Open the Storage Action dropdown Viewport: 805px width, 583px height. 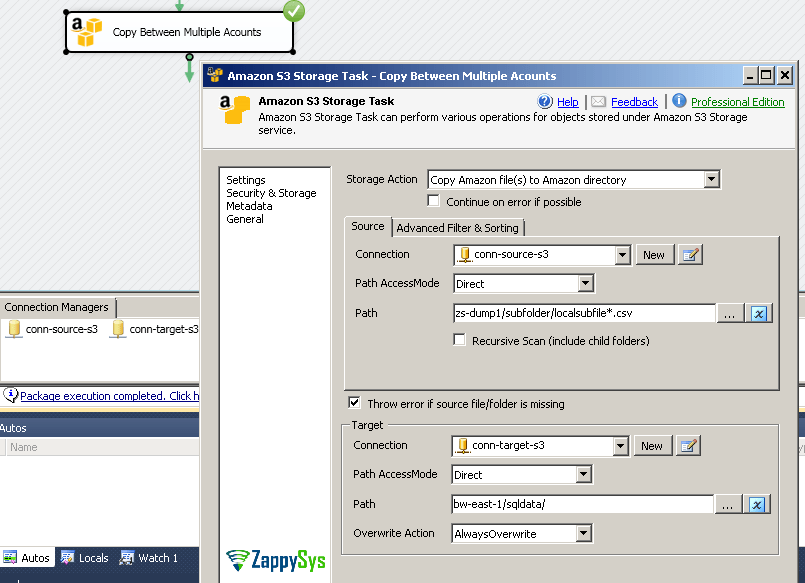pos(713,179)
